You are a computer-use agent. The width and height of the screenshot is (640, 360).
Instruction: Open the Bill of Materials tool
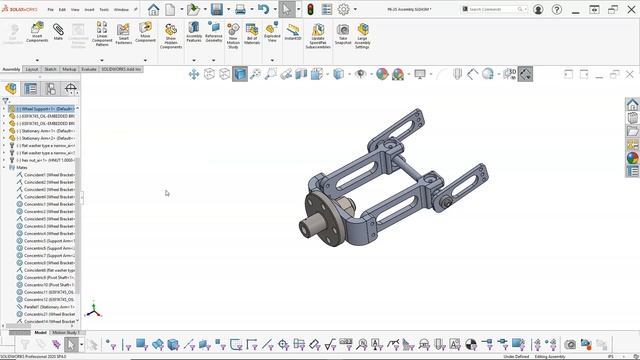tap(252, 34)
